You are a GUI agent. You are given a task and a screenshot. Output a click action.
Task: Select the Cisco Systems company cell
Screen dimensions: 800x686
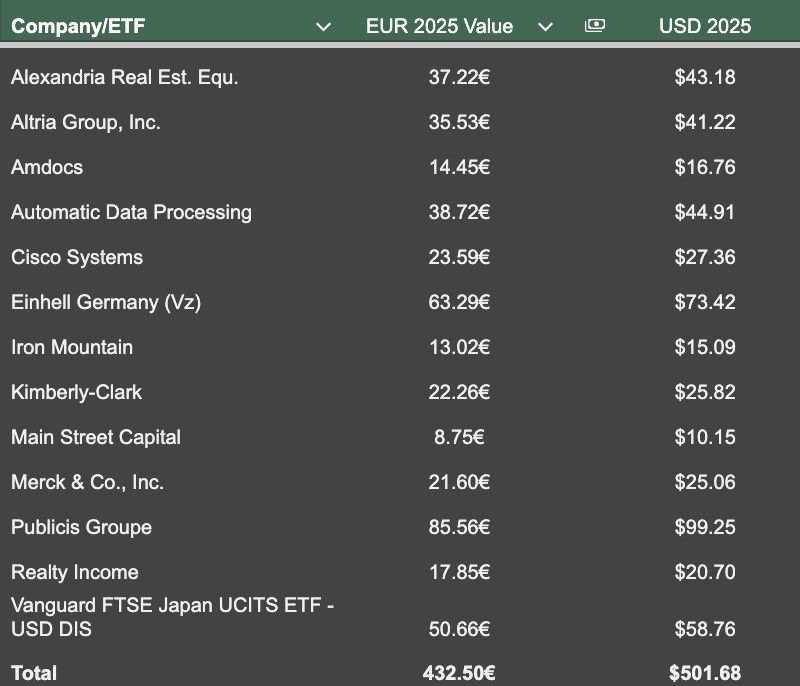77,257
